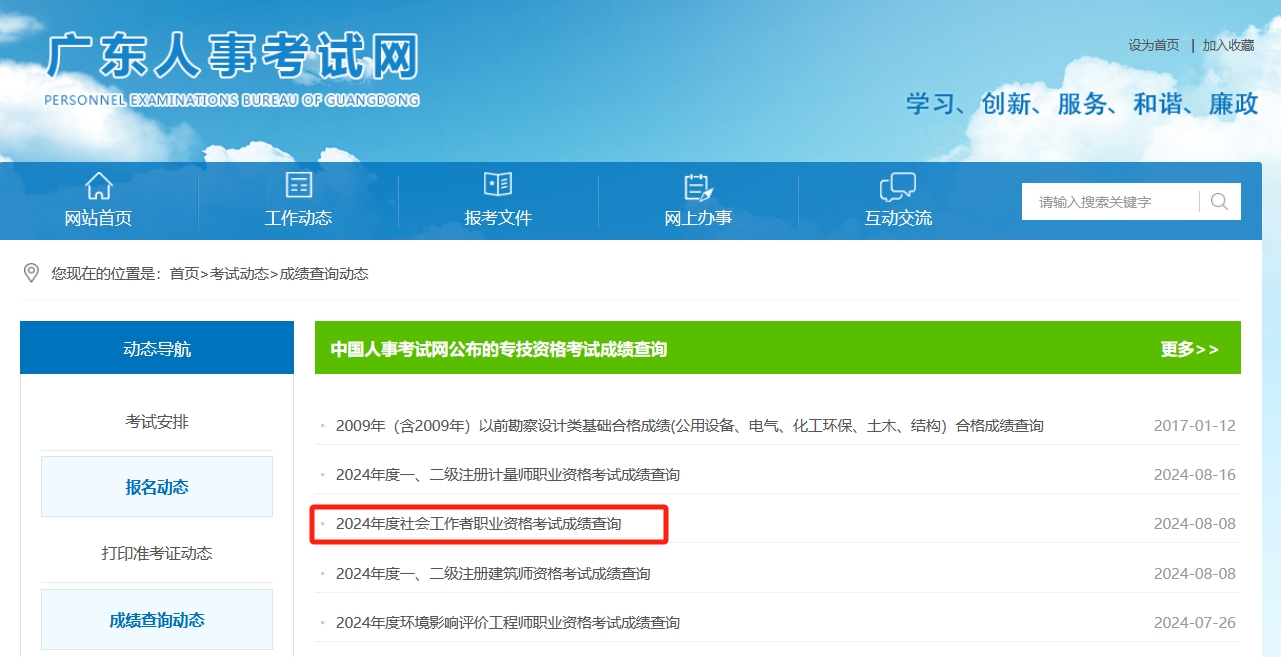Screen dimensions: 1281x657
Task: Click 首页 in the breadcrumb path
Action: pyautogui.click(x=184, y=273)
